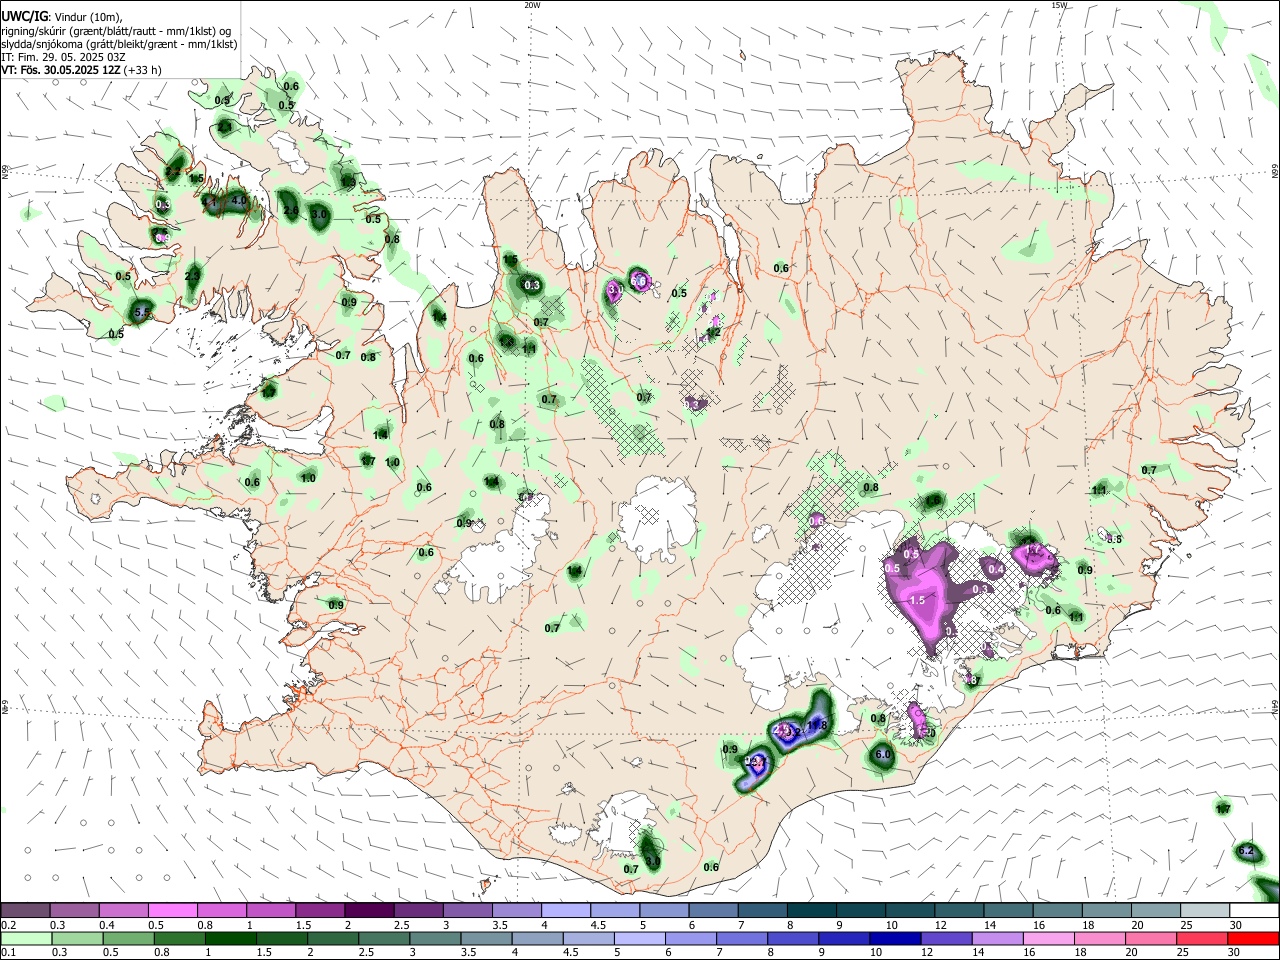The image size is (1280, 960).
Task: Click the 'VT: Fös. 30.05.2025 12Z' valid time
Action: point(61,70)
